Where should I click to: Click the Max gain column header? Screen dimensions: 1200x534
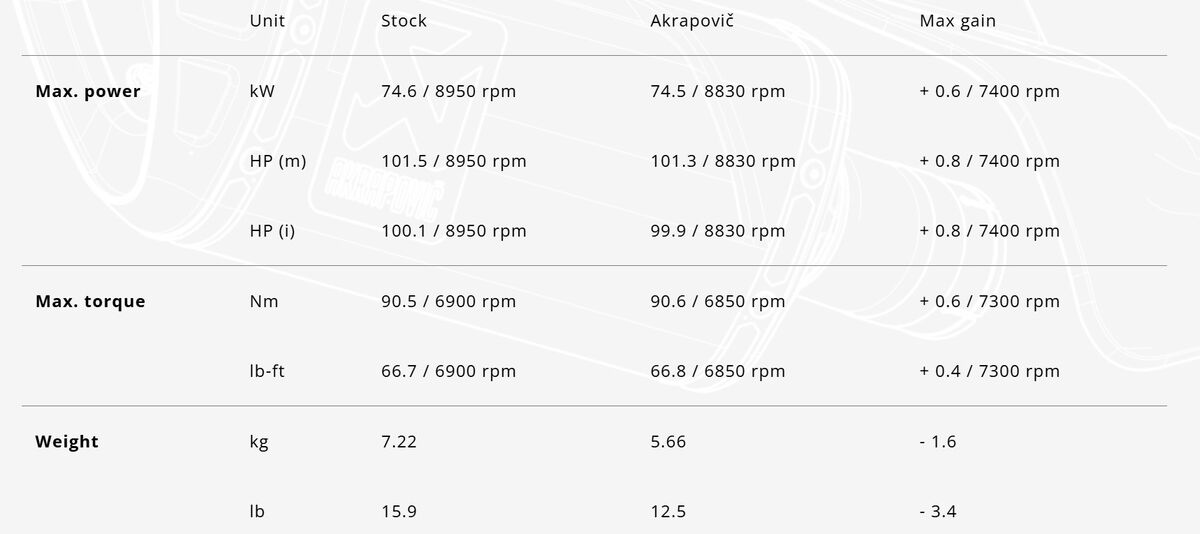point(957,21)
